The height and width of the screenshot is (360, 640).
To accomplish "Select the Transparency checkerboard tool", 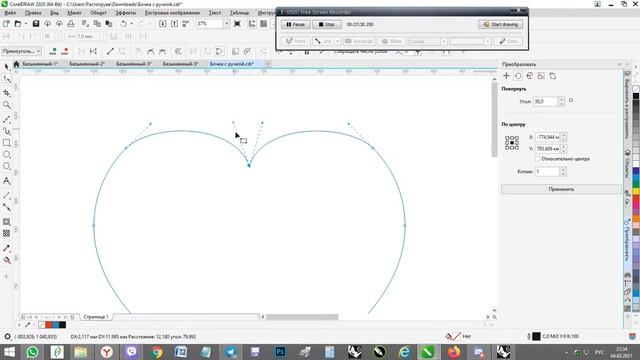I will coord(7,233).
